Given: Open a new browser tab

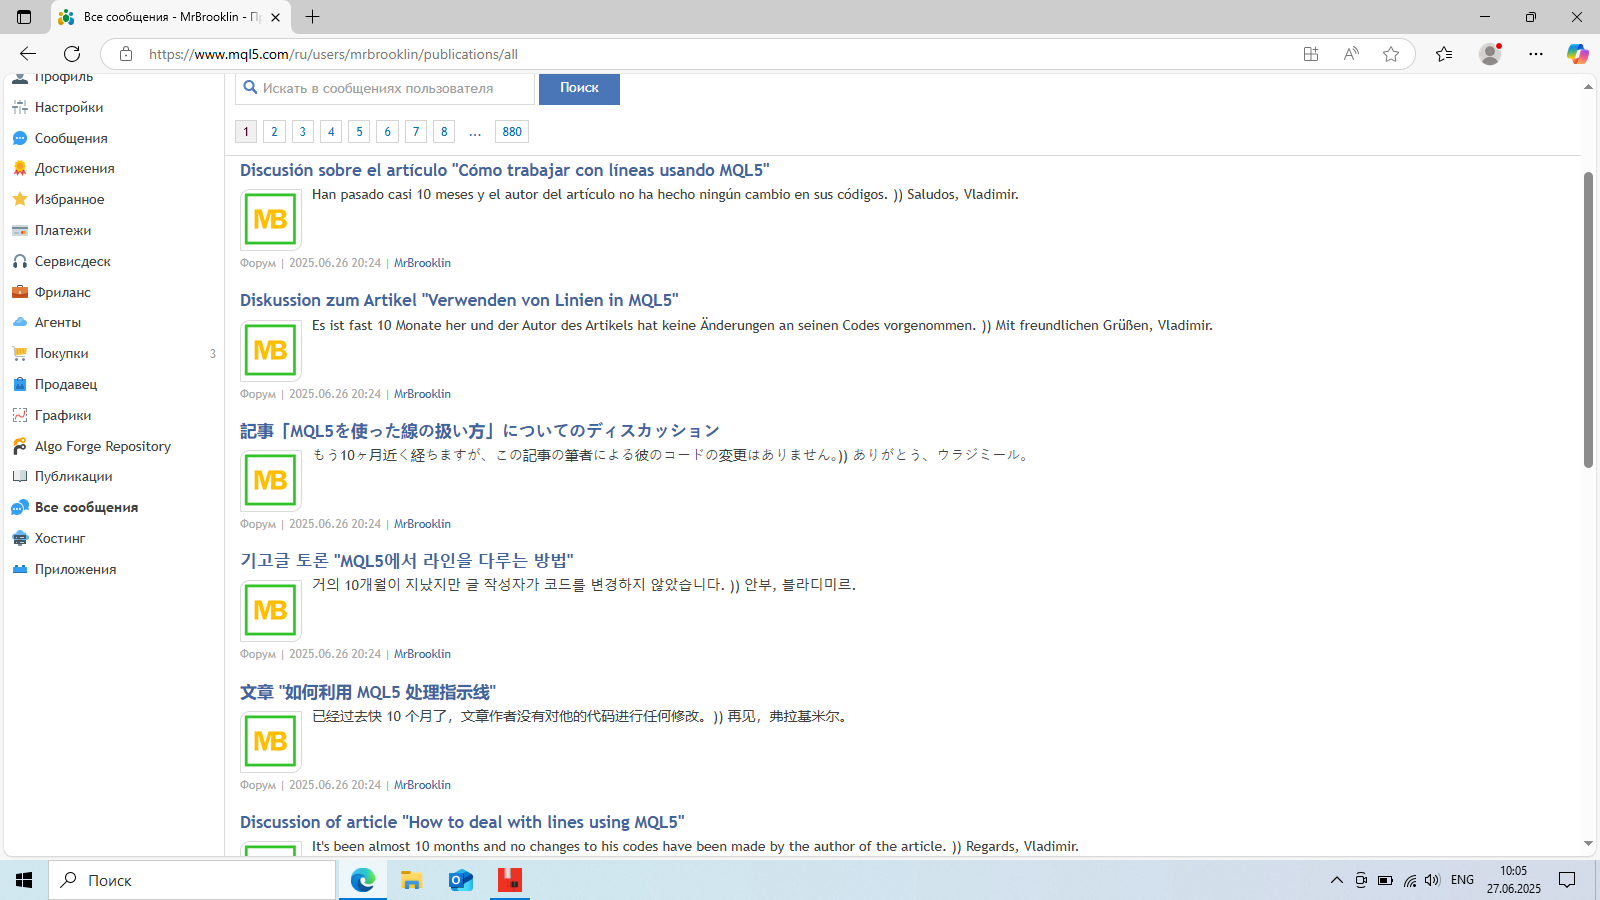Looking at the screenshot, I should (313, 17).
